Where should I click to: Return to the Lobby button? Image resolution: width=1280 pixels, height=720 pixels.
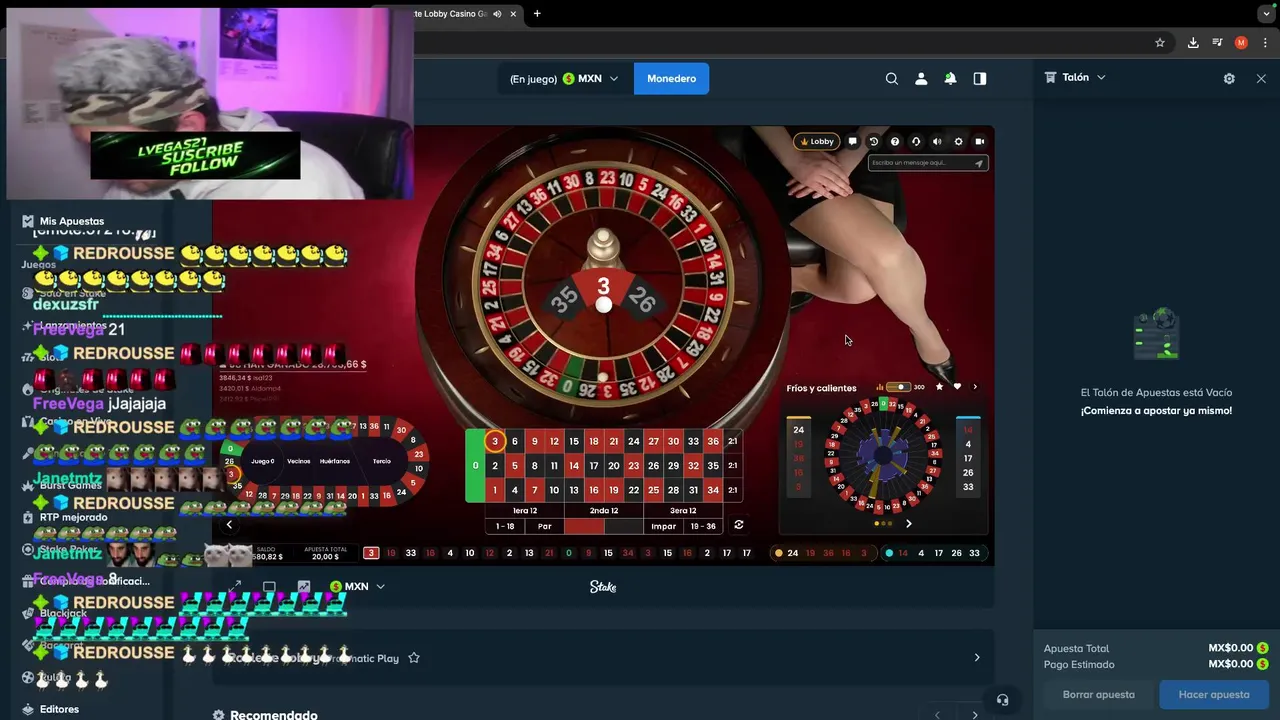(x=817, y=142)
